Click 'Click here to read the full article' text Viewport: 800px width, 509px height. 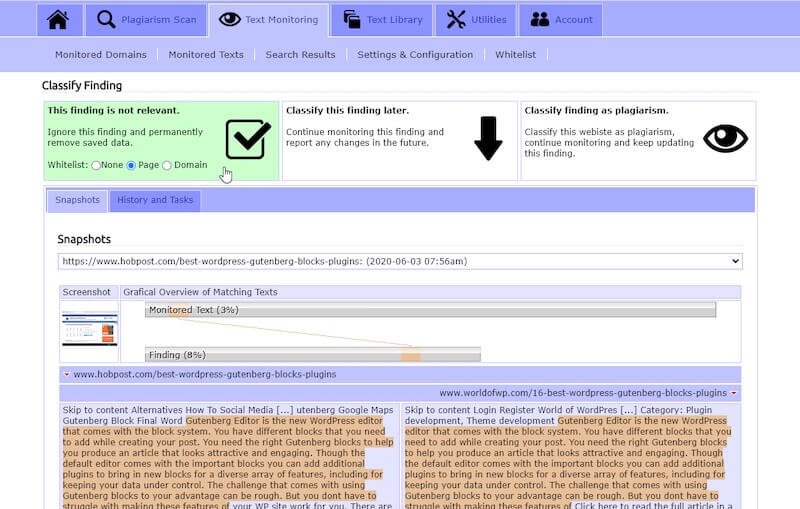(646, 505)
